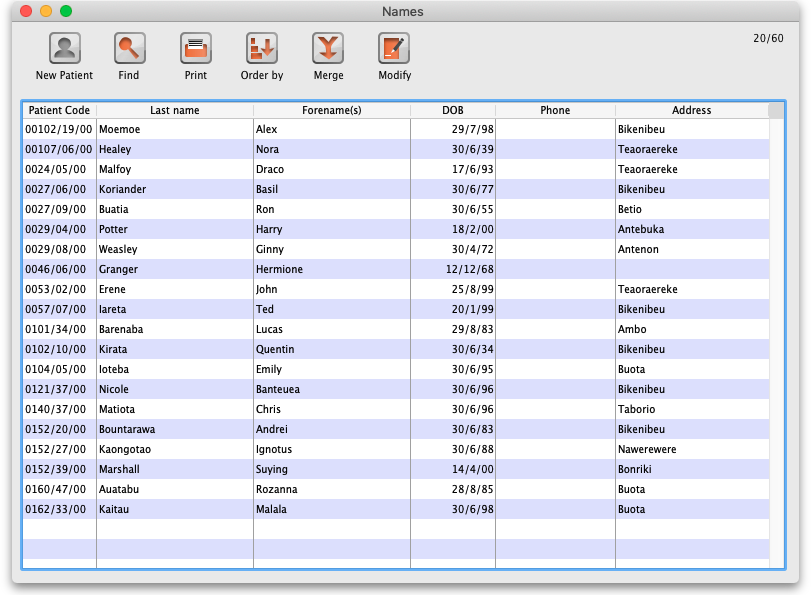Click the Merge icon

[x=328, y=48]
